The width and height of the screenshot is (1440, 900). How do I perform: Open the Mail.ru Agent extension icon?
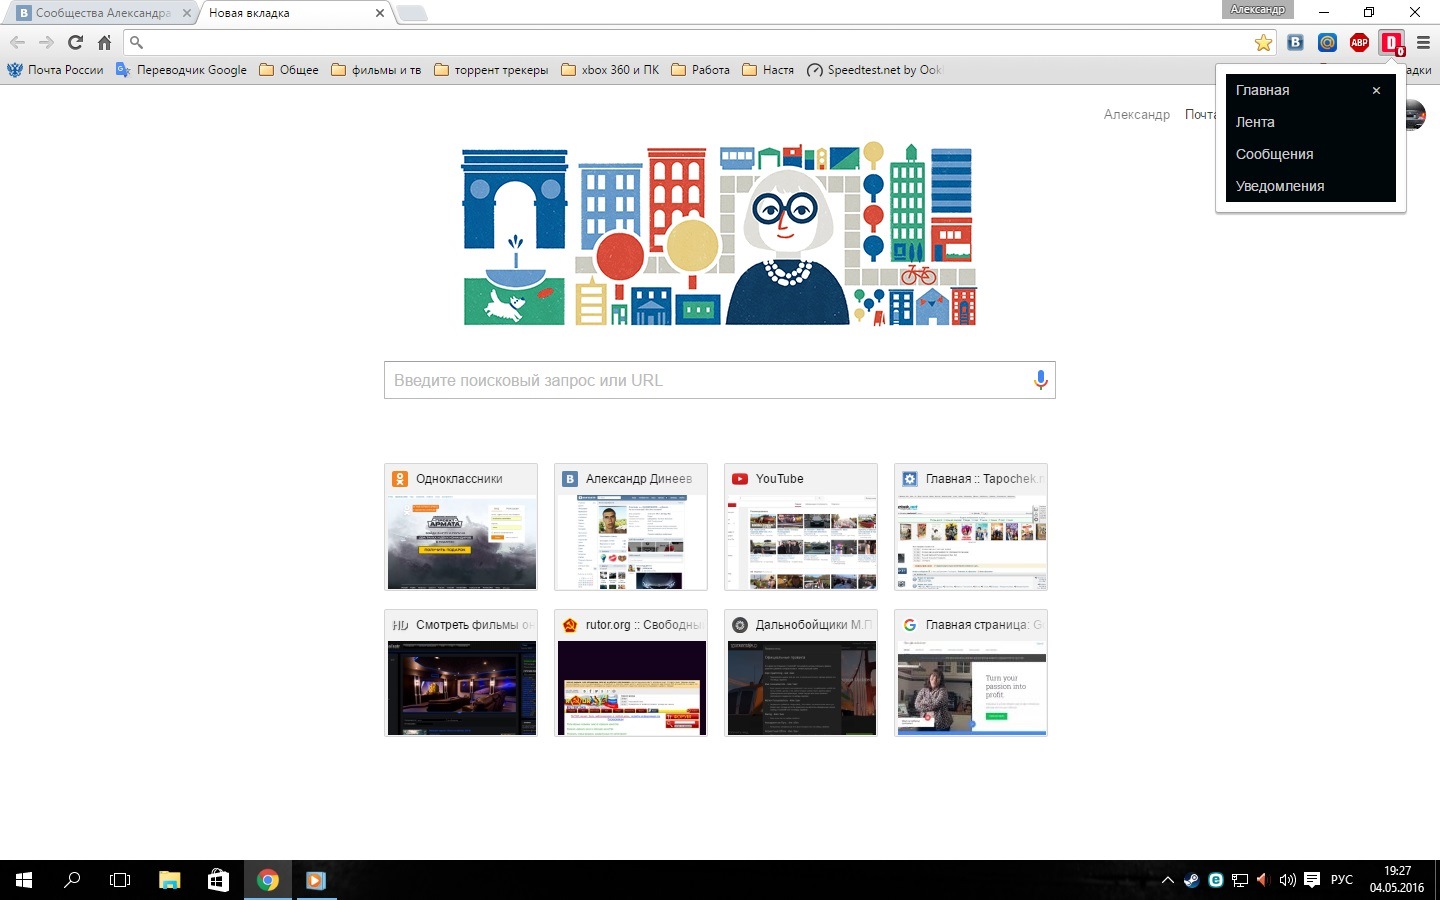pos(1327,42)
